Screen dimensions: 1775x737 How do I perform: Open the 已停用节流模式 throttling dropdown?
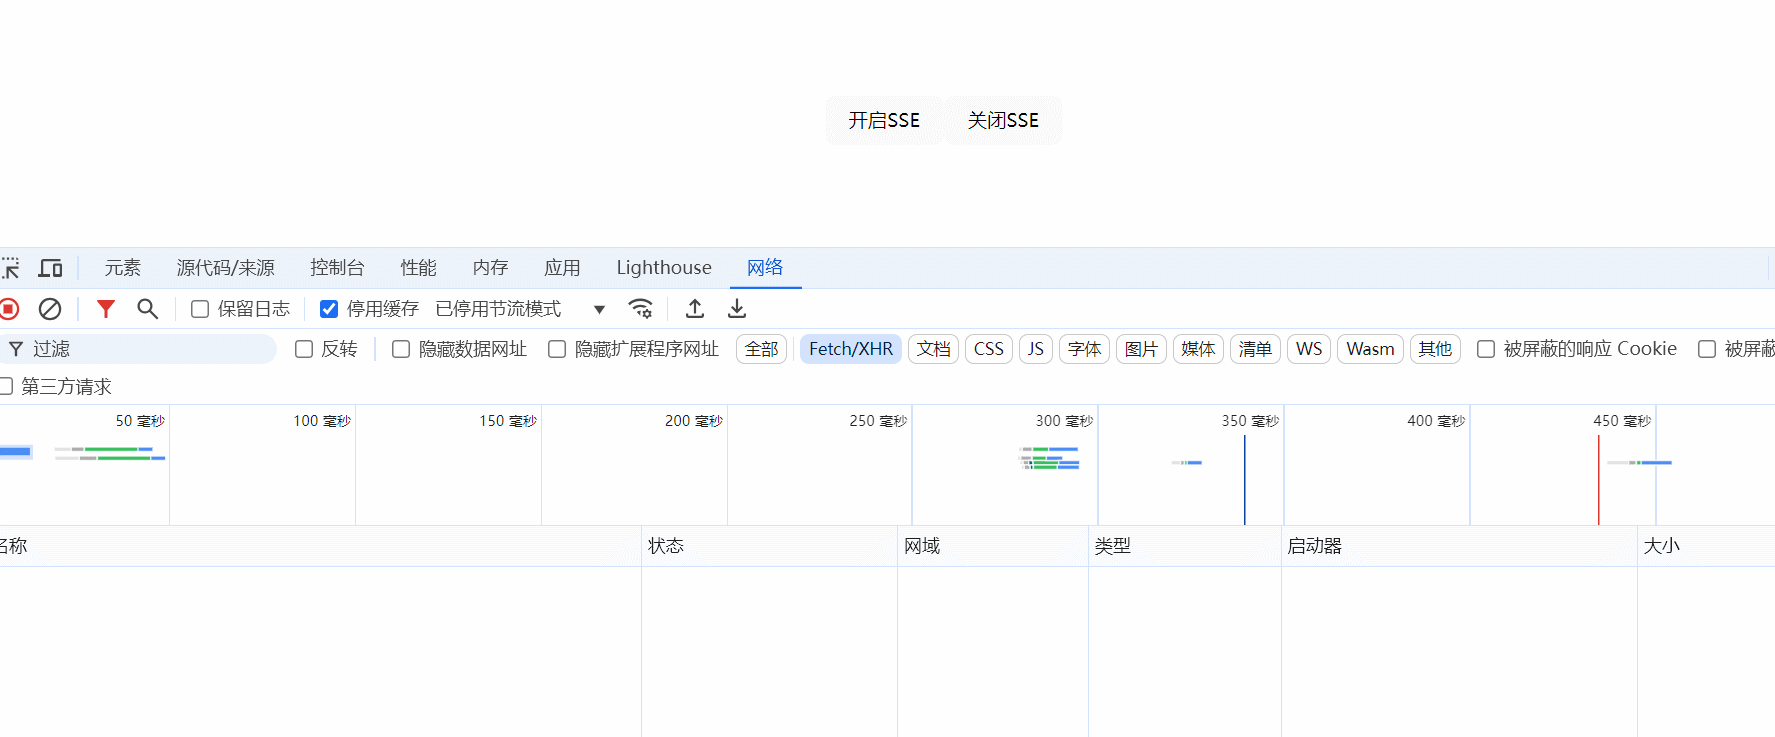tap(520, 309)
